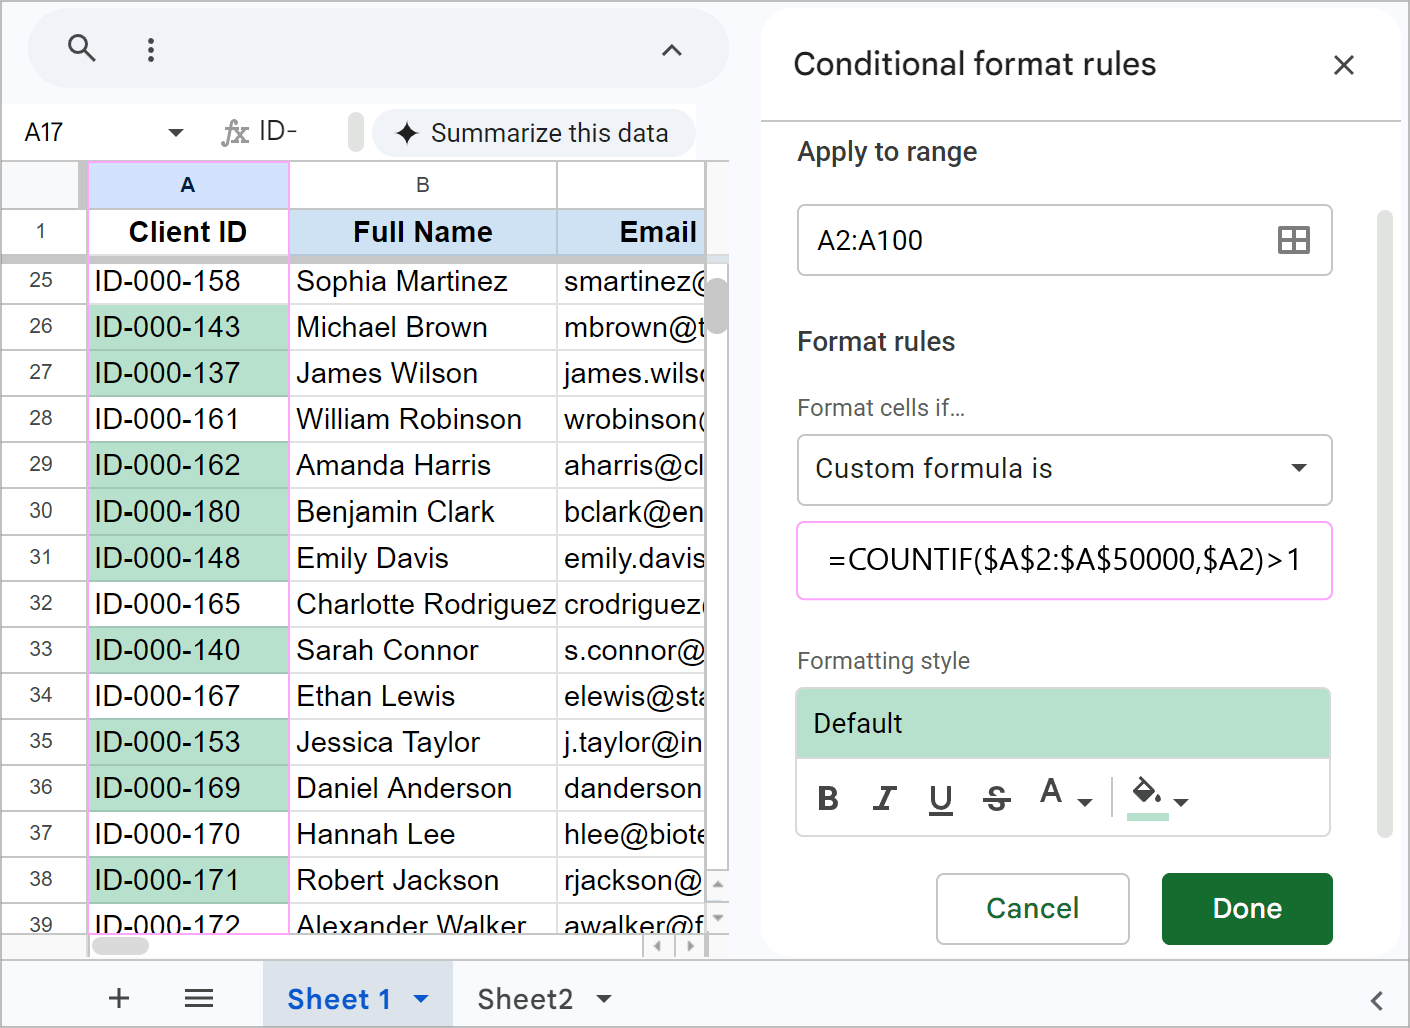Select cell ID-000-162
The image size is (1410, 1028).
(x=188, y=465)
